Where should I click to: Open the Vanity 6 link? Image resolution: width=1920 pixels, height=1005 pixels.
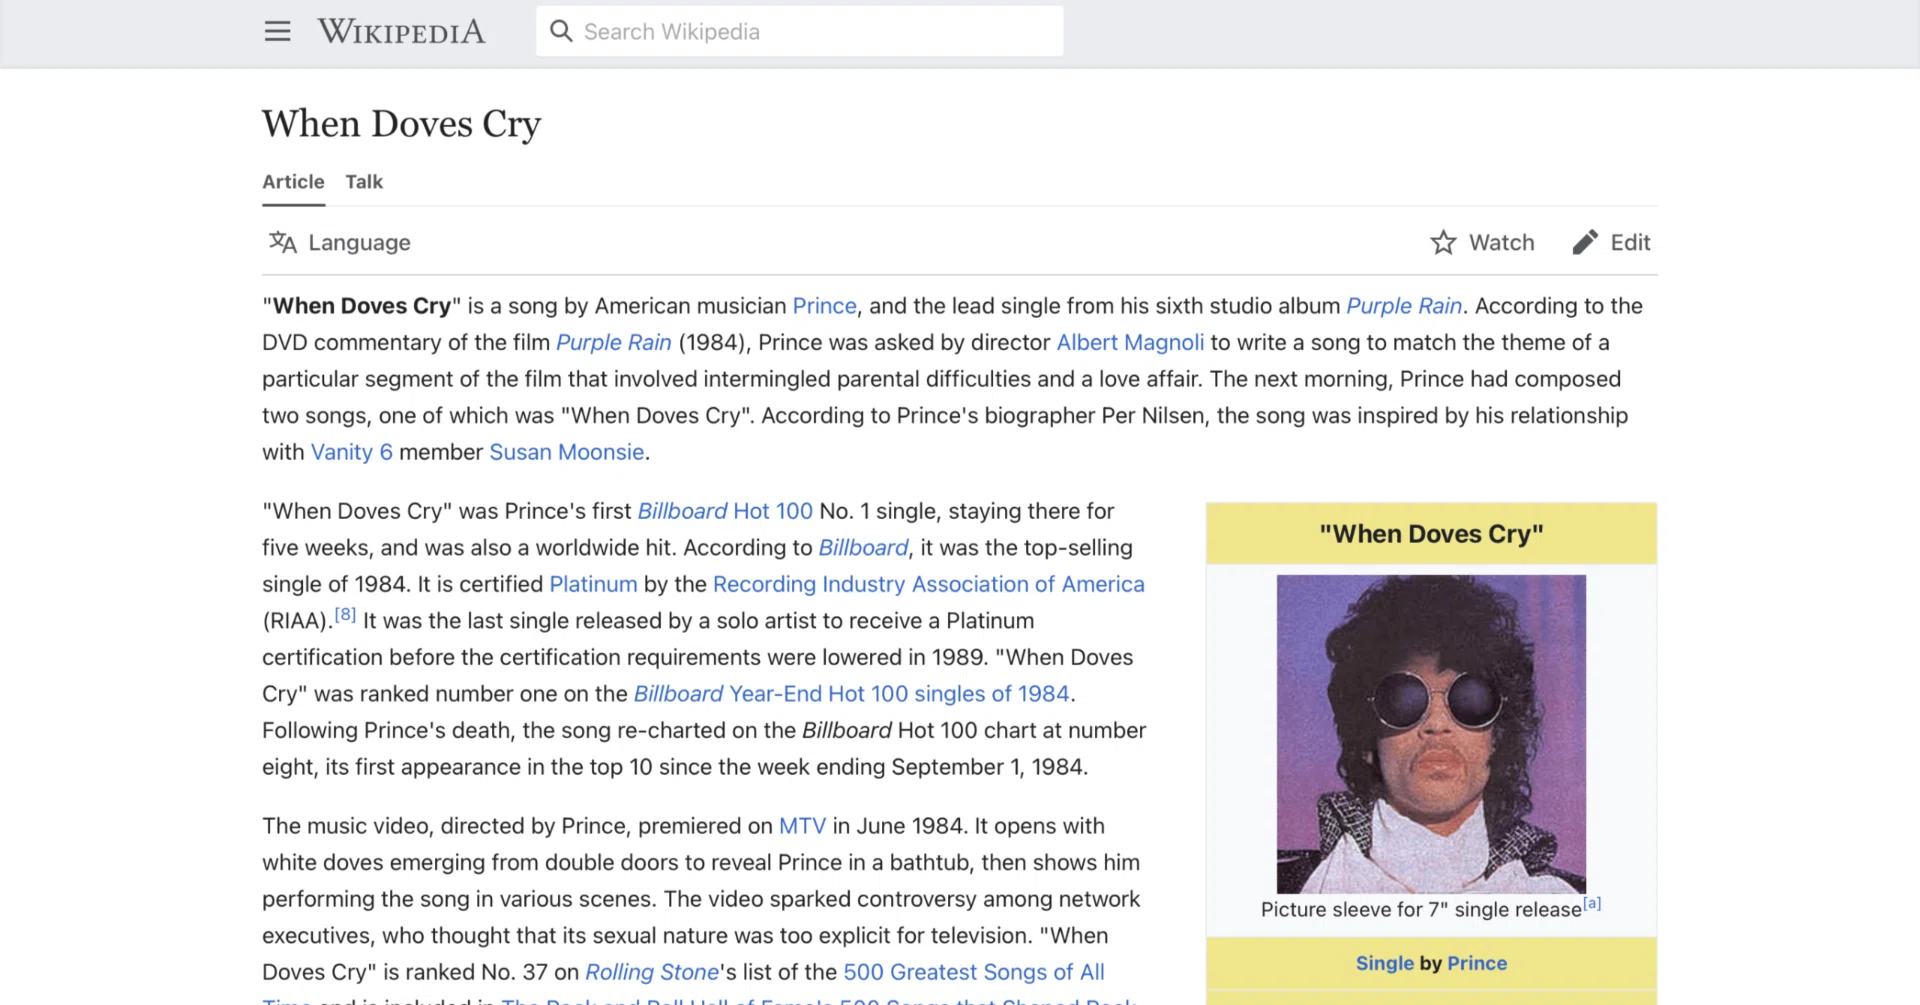point(352,452)
